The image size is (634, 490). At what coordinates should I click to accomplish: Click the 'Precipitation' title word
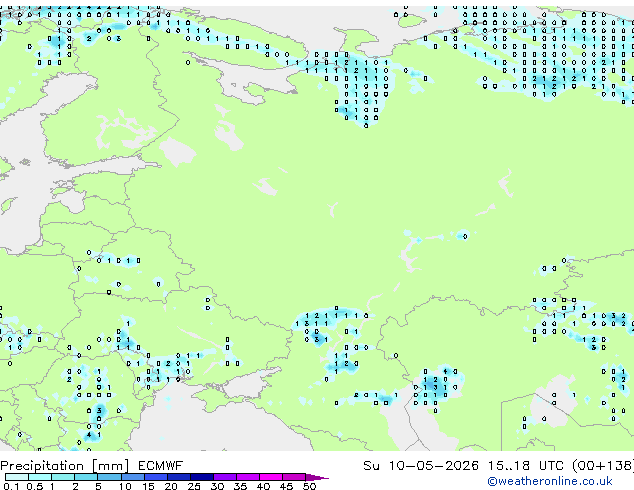coord(42,466)
